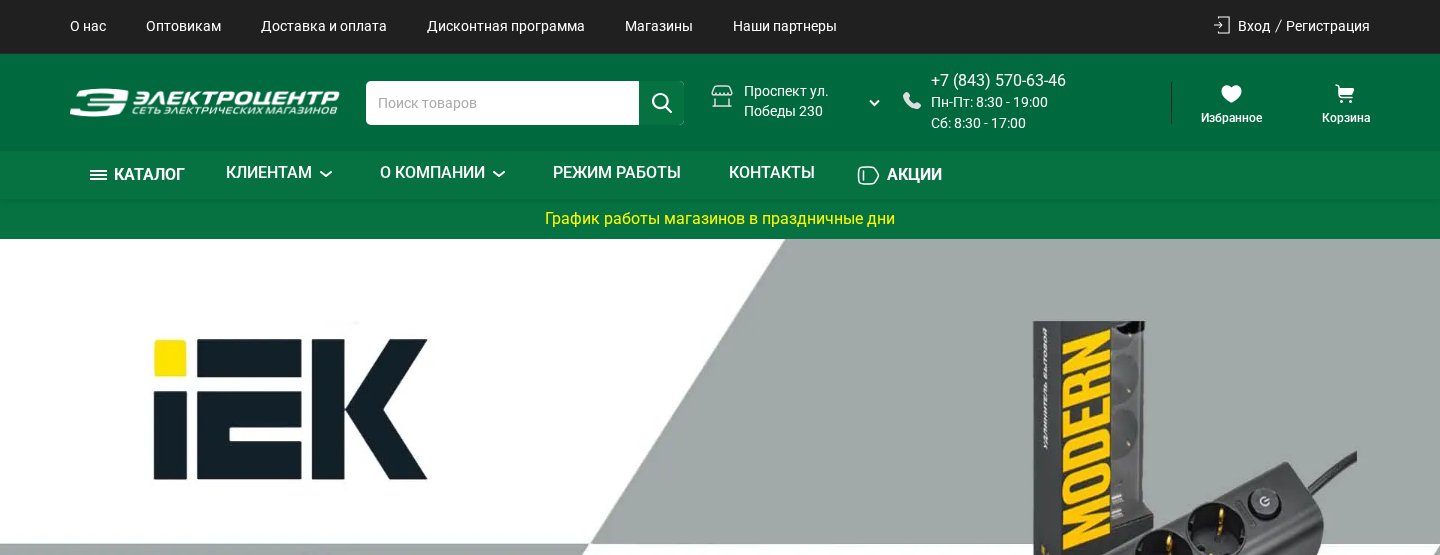Screen dimensions: 1440x555
Task: Click the phone handset icon
Action: click(911, 100)
